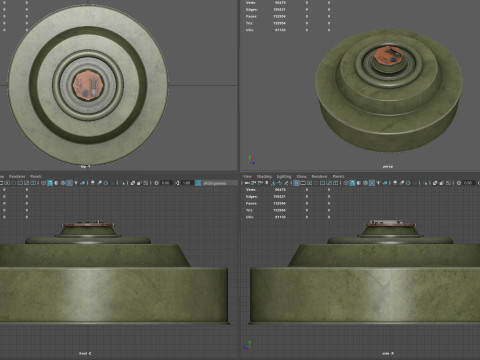Toggle motion blur in front view toolbar
The height and width of the screenshot is (360, 480).
tap(99, 183)
